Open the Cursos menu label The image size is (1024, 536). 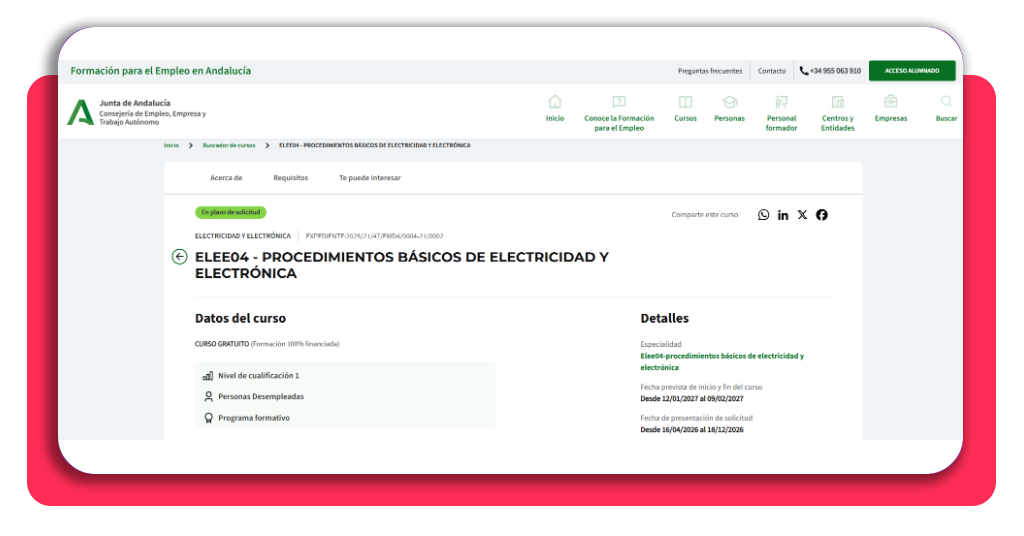click(x=685, y=118)
